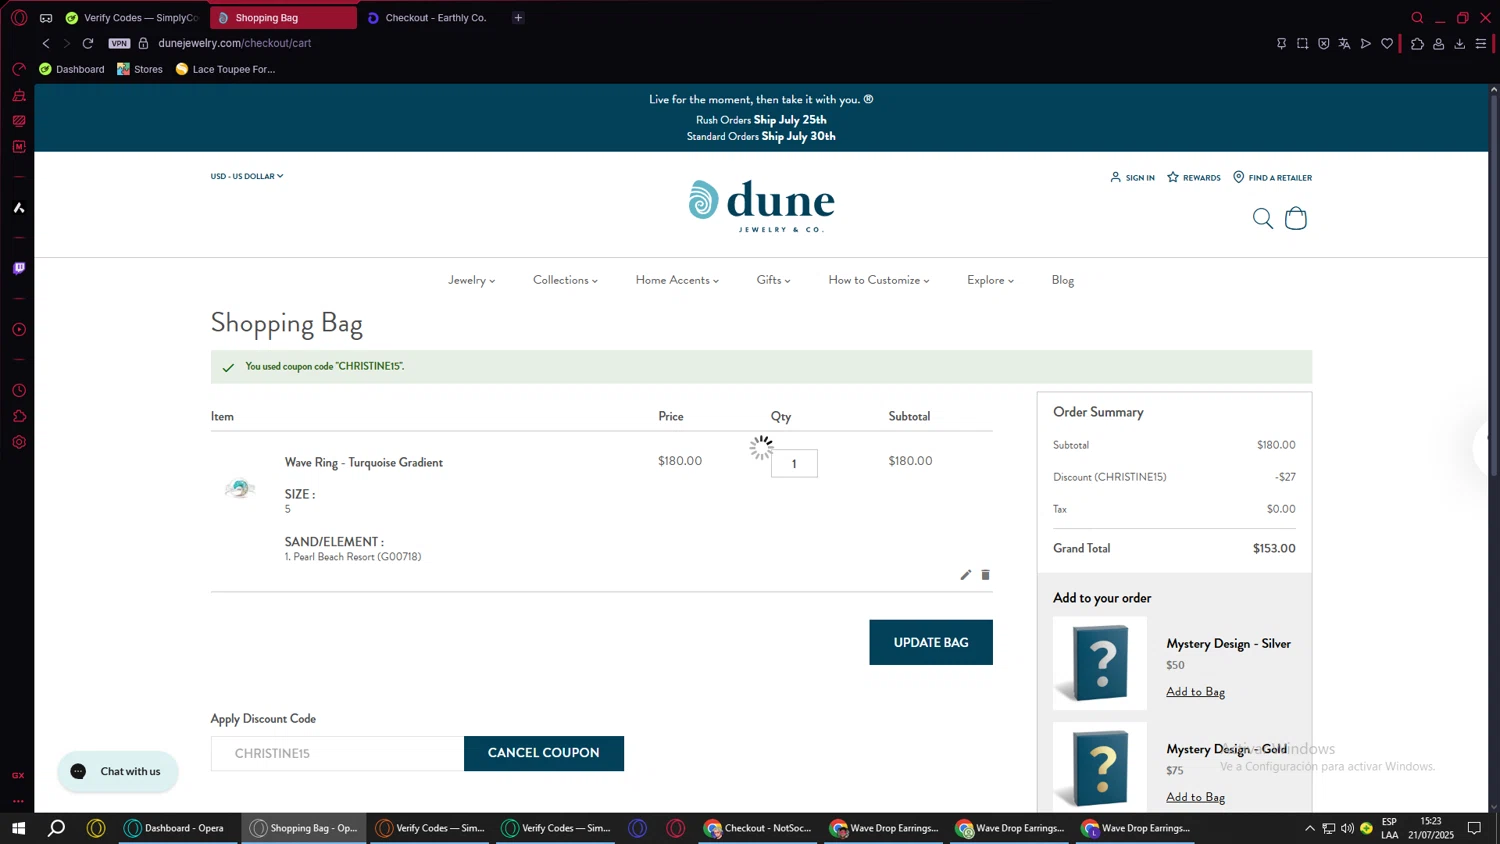Click the CANCEL COUPON button

click(x=544, y=753)
